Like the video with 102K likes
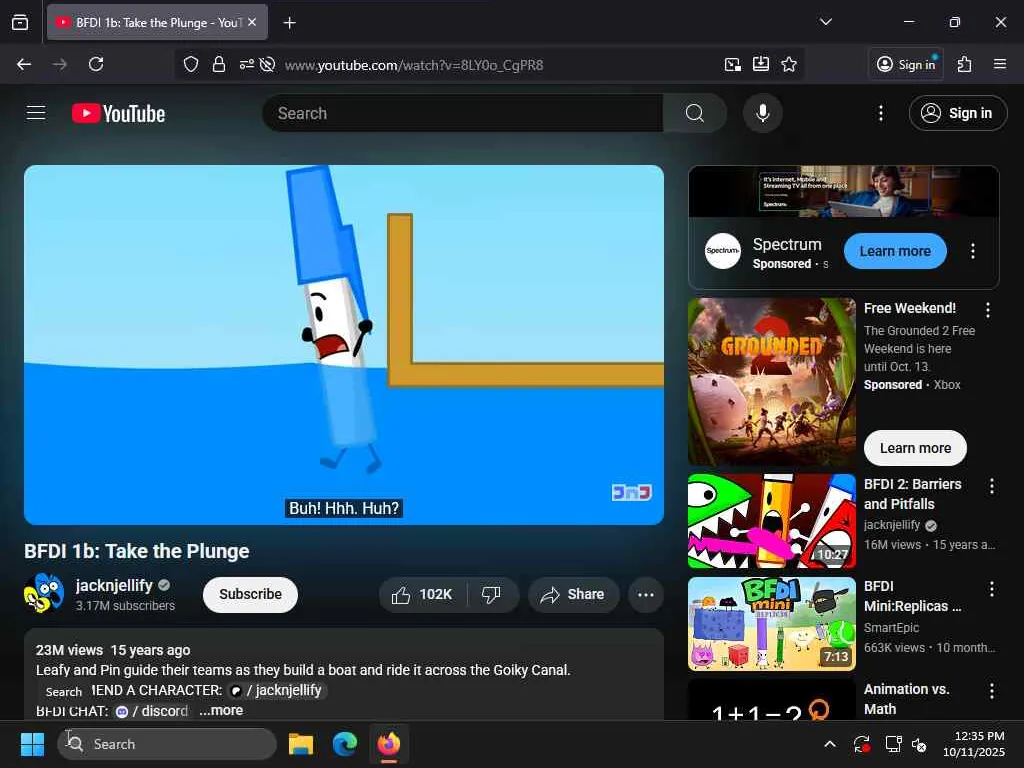This screenshot has width=1024, height=768. 422,594
